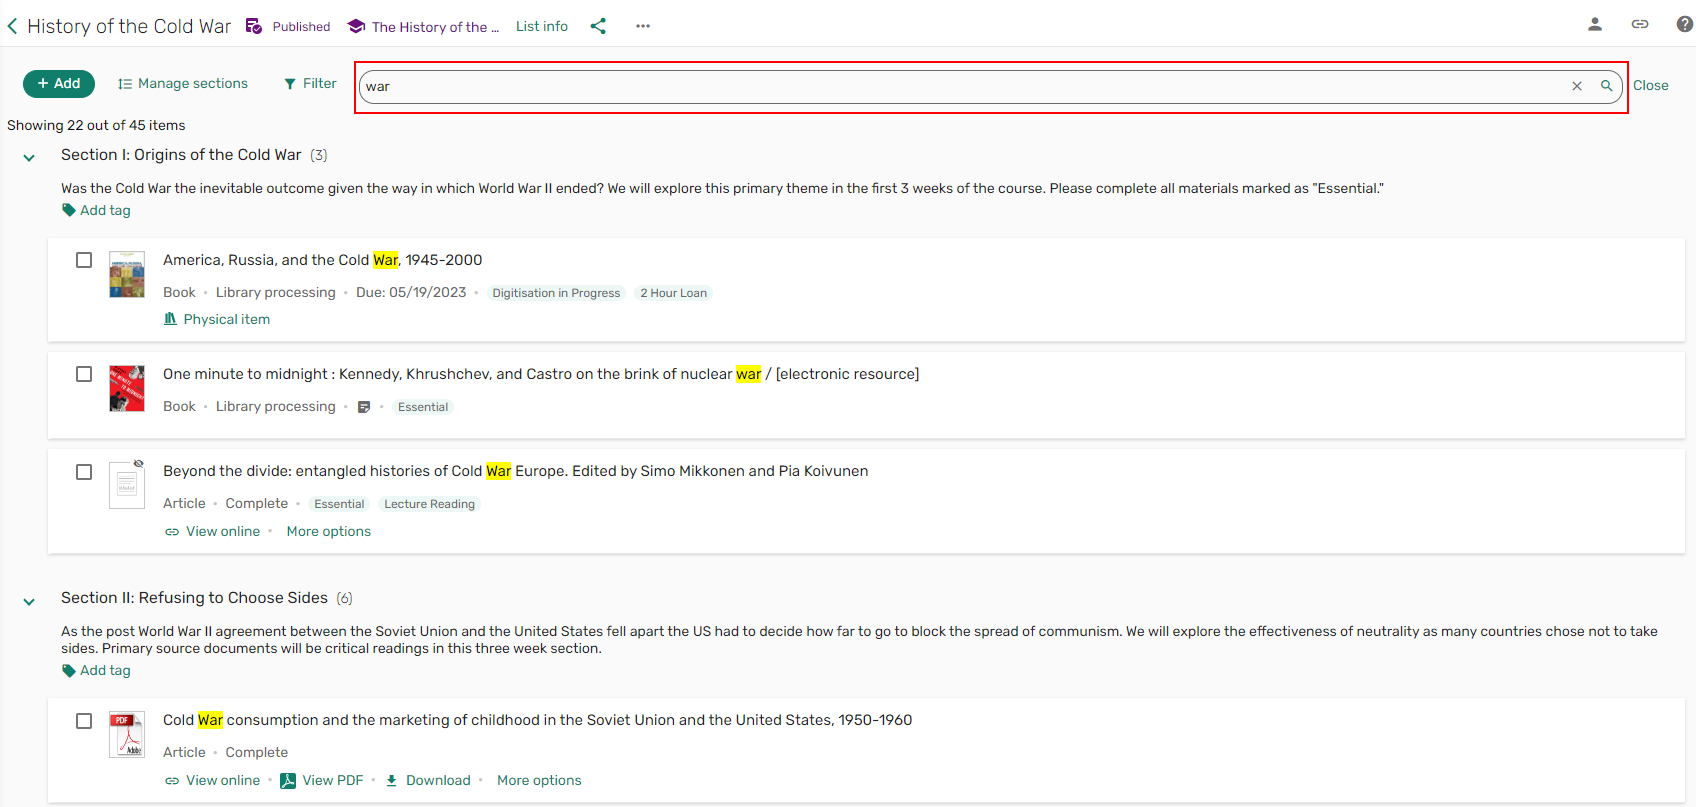Tick the checkbox for Beyond the divide article

coord(84,472)
